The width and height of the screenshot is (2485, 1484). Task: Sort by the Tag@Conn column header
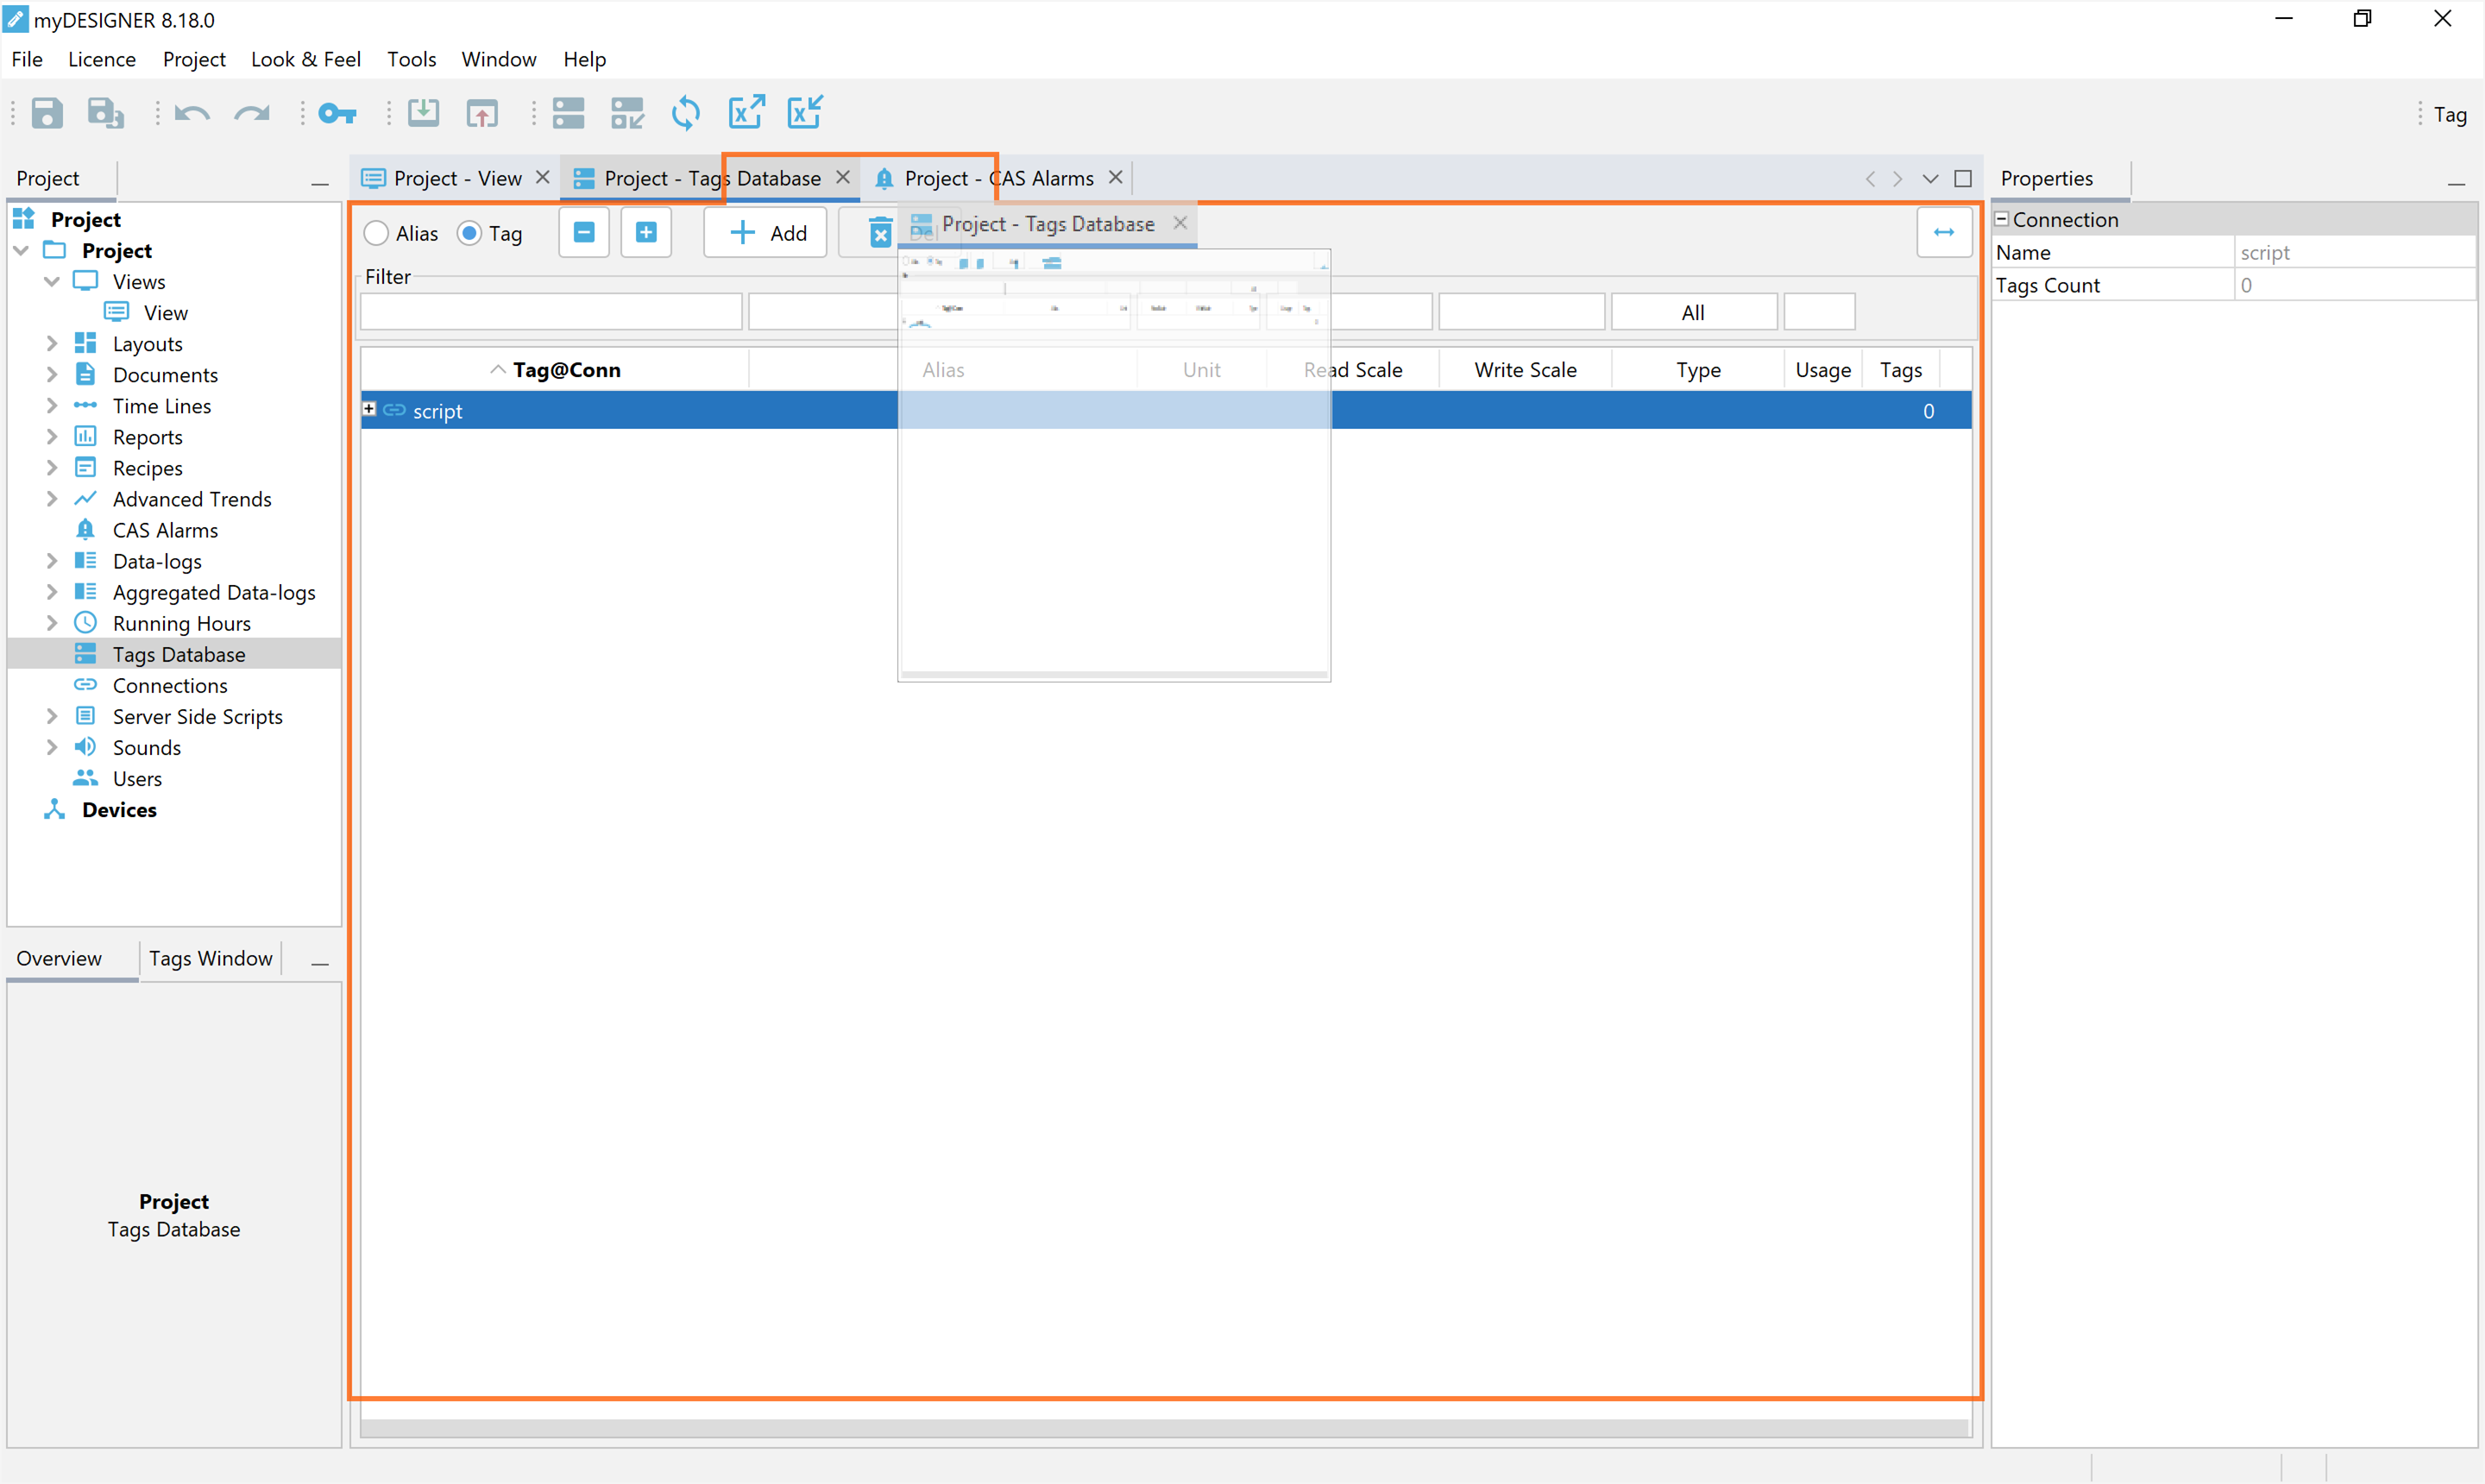coord(555,370)
